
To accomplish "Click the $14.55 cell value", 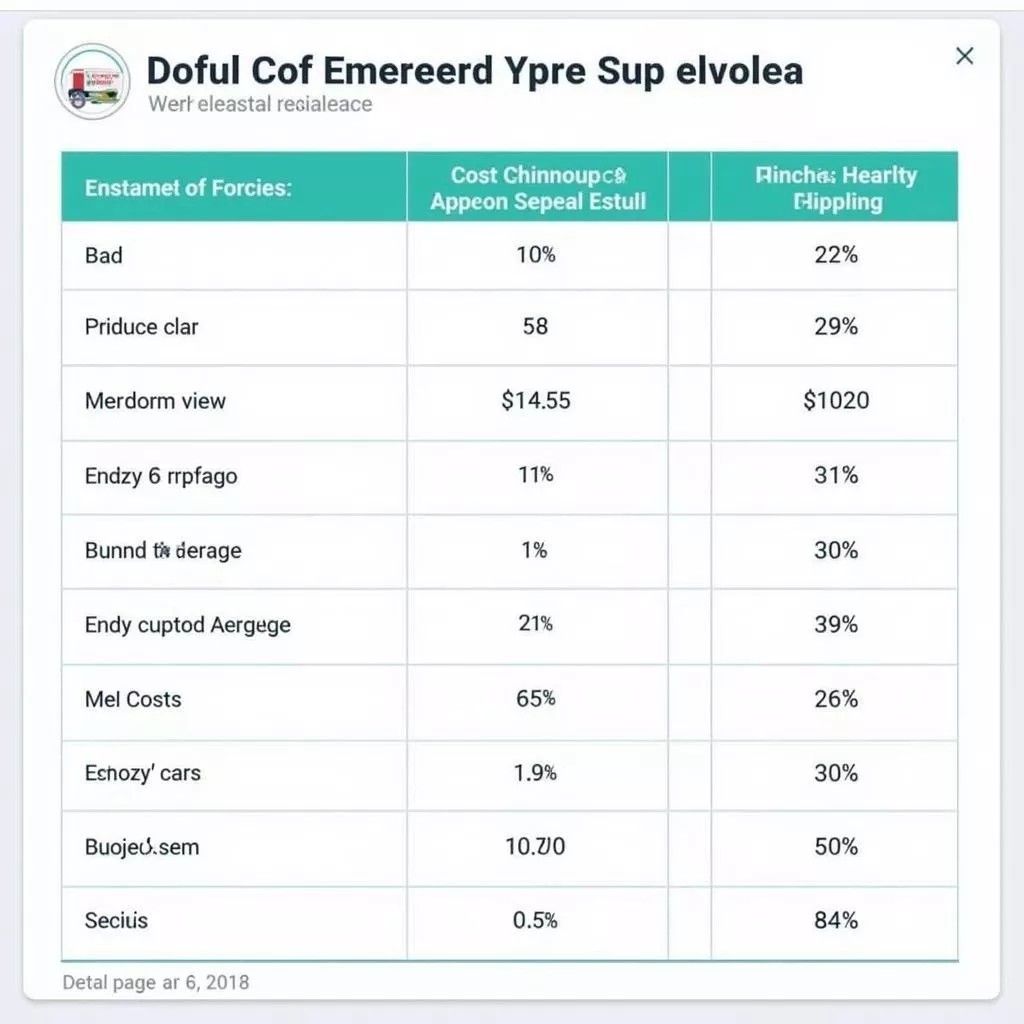I will click(536, 400).
